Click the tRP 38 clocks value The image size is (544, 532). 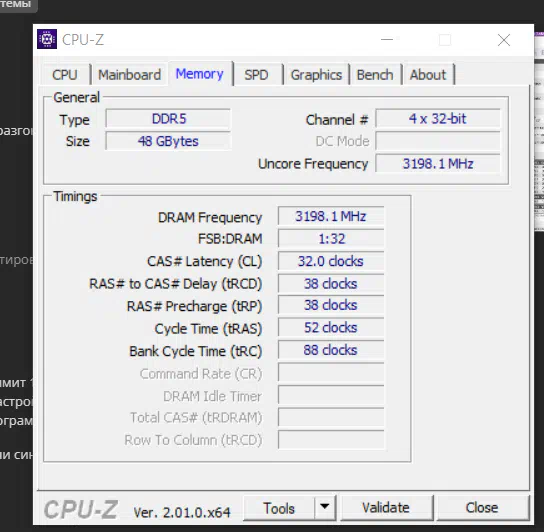pos(331,305)
